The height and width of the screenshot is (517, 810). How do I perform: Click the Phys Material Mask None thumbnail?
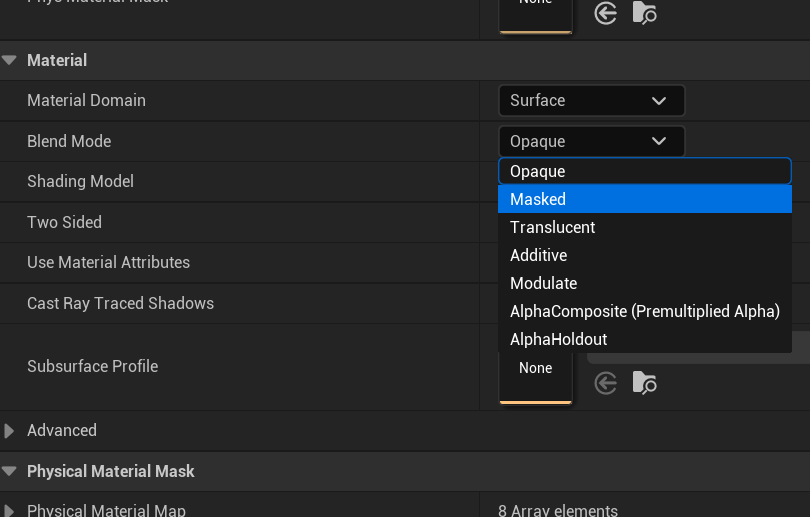(535, 12)
